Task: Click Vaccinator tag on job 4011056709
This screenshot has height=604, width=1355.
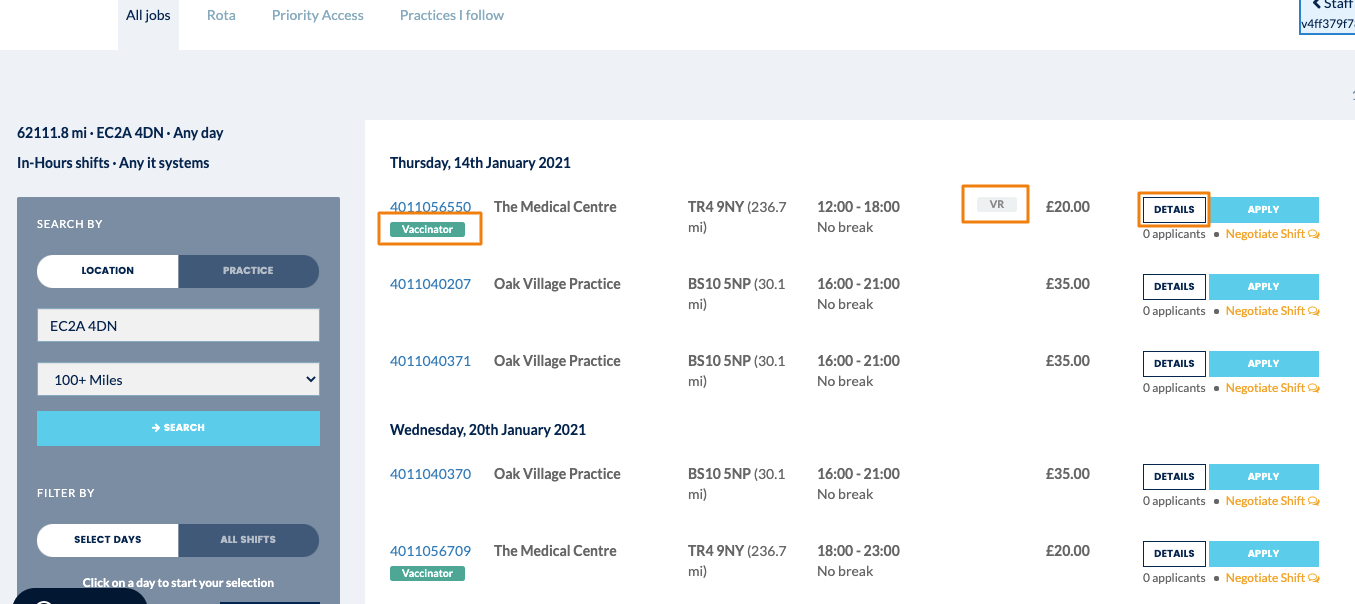Action: (427, 574)
